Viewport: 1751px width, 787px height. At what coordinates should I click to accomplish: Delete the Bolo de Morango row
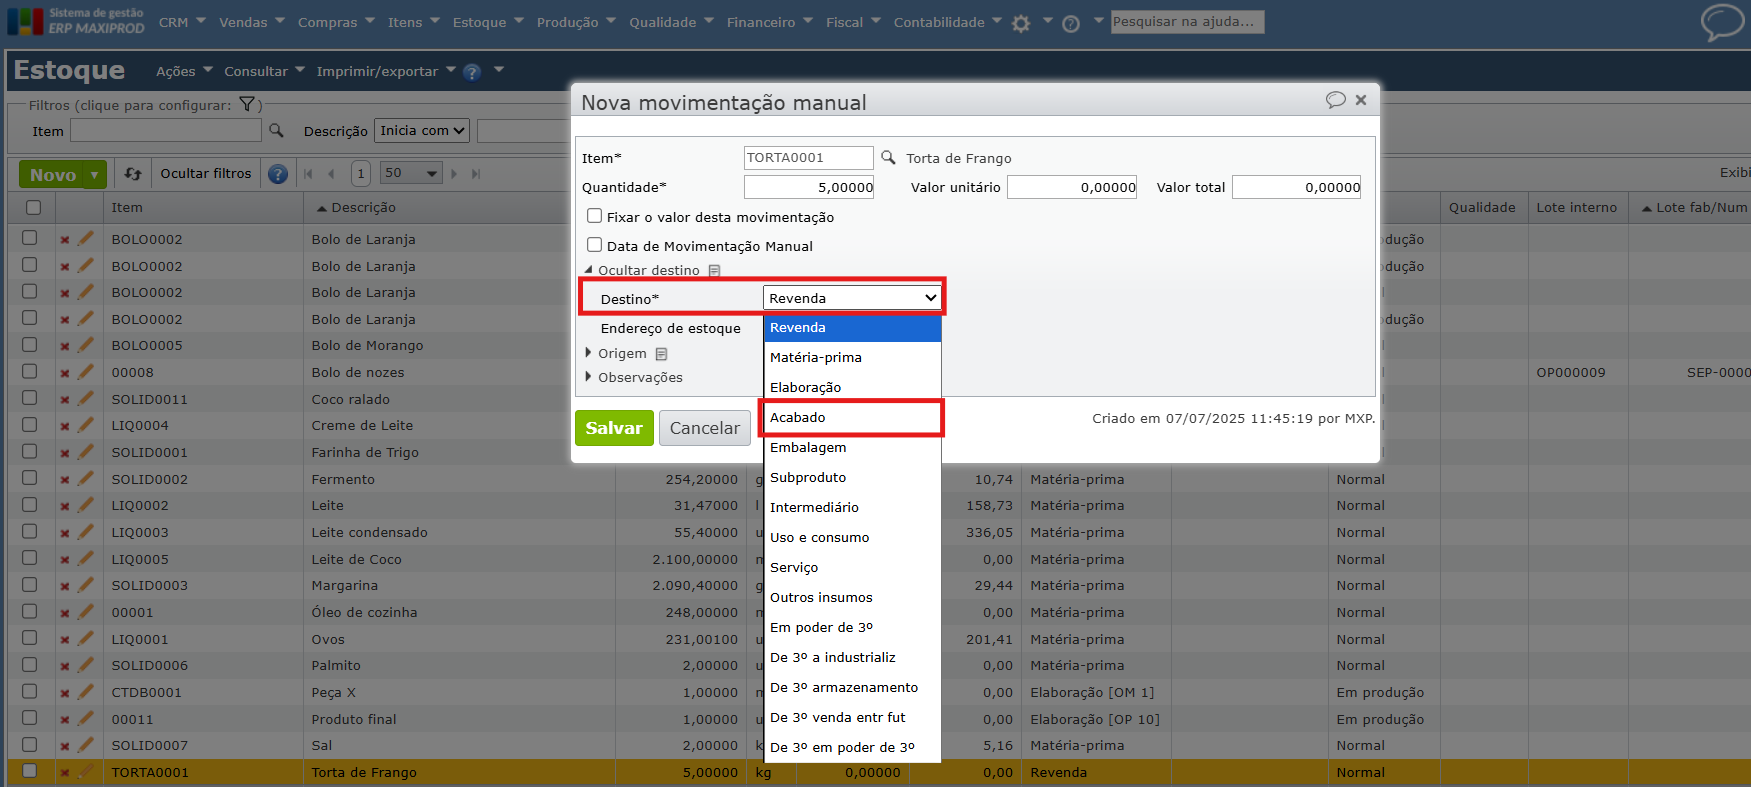(65, 346)
